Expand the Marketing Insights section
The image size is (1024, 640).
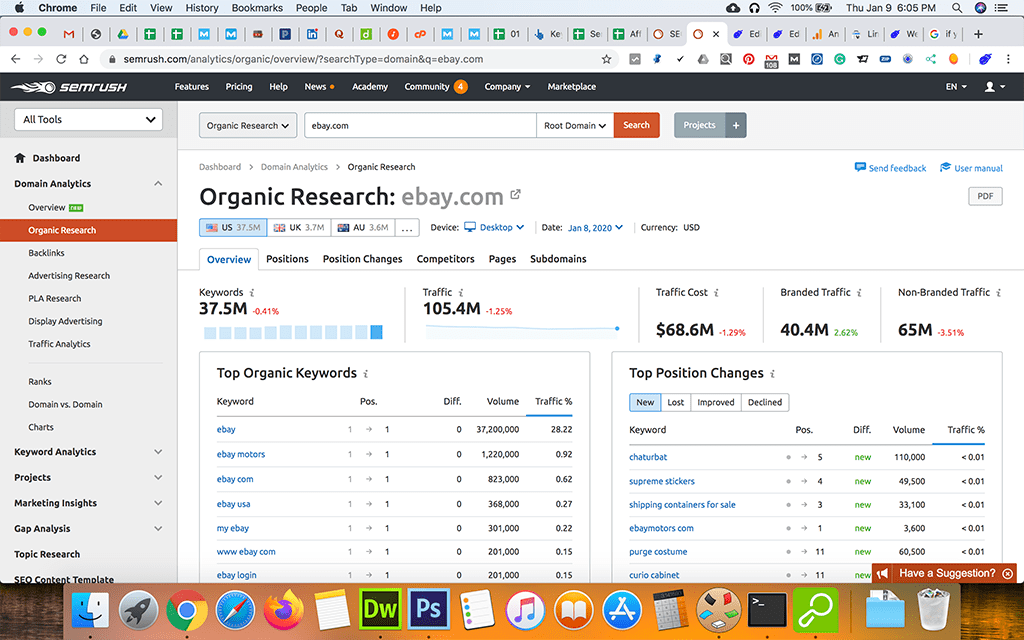click(x=158, y=503)
